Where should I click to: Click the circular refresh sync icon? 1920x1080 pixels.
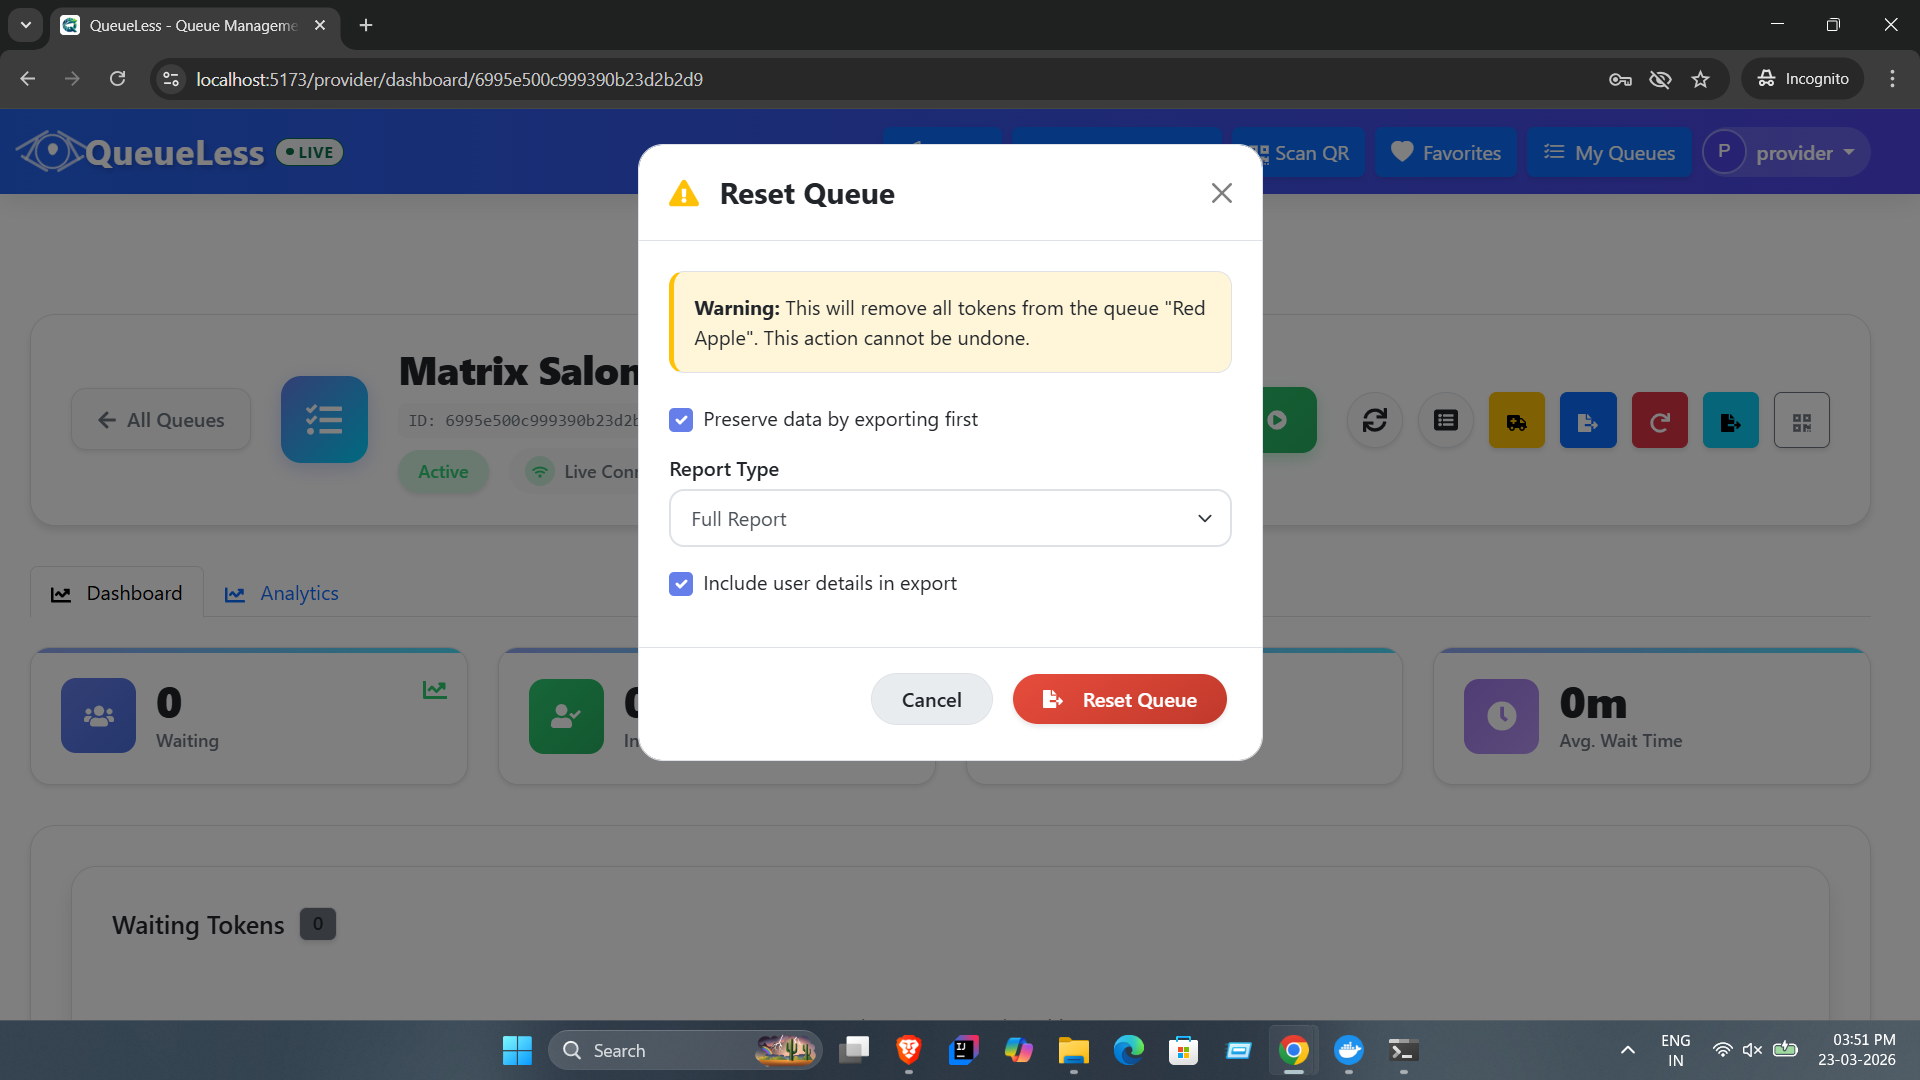point(1375,420)
